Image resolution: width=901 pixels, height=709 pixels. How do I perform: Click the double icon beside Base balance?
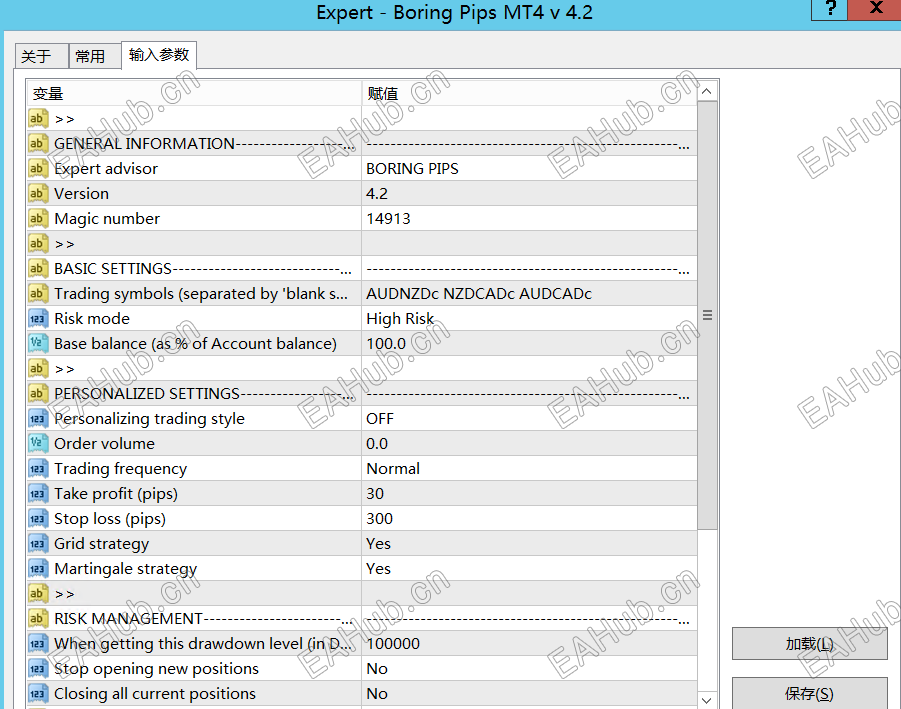click(38, 344)
